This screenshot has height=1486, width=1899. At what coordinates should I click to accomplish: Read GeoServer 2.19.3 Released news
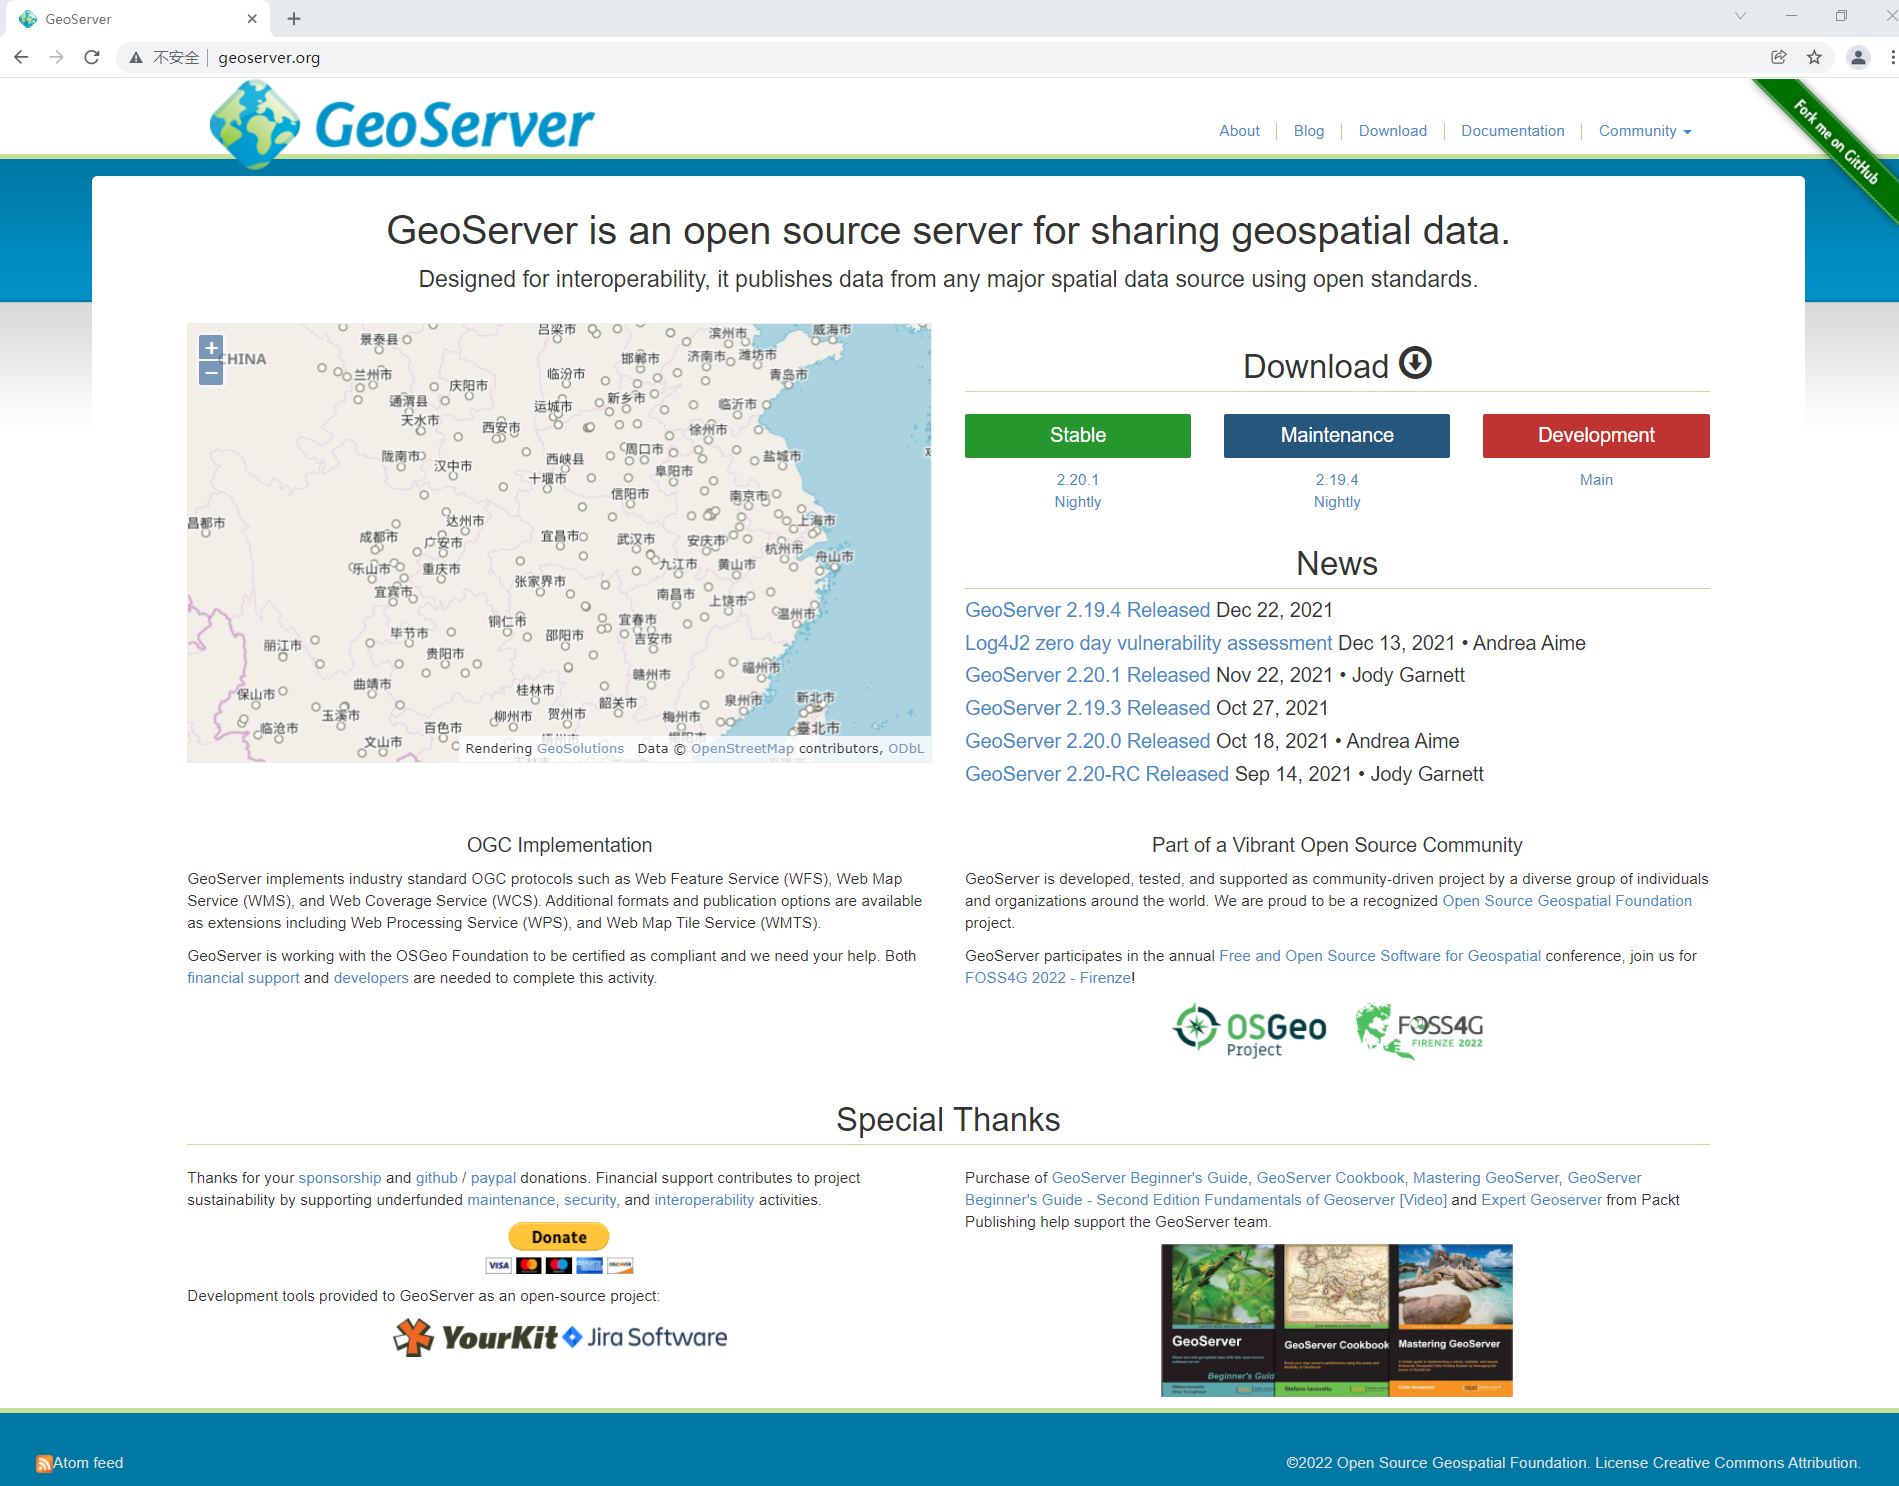click(x=1088, y=708)
